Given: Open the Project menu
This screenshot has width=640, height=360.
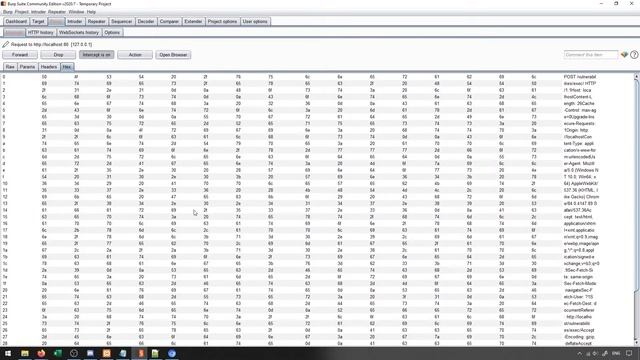Looking at the screenshot, I should pyautogui.click(x=22, y=12).
